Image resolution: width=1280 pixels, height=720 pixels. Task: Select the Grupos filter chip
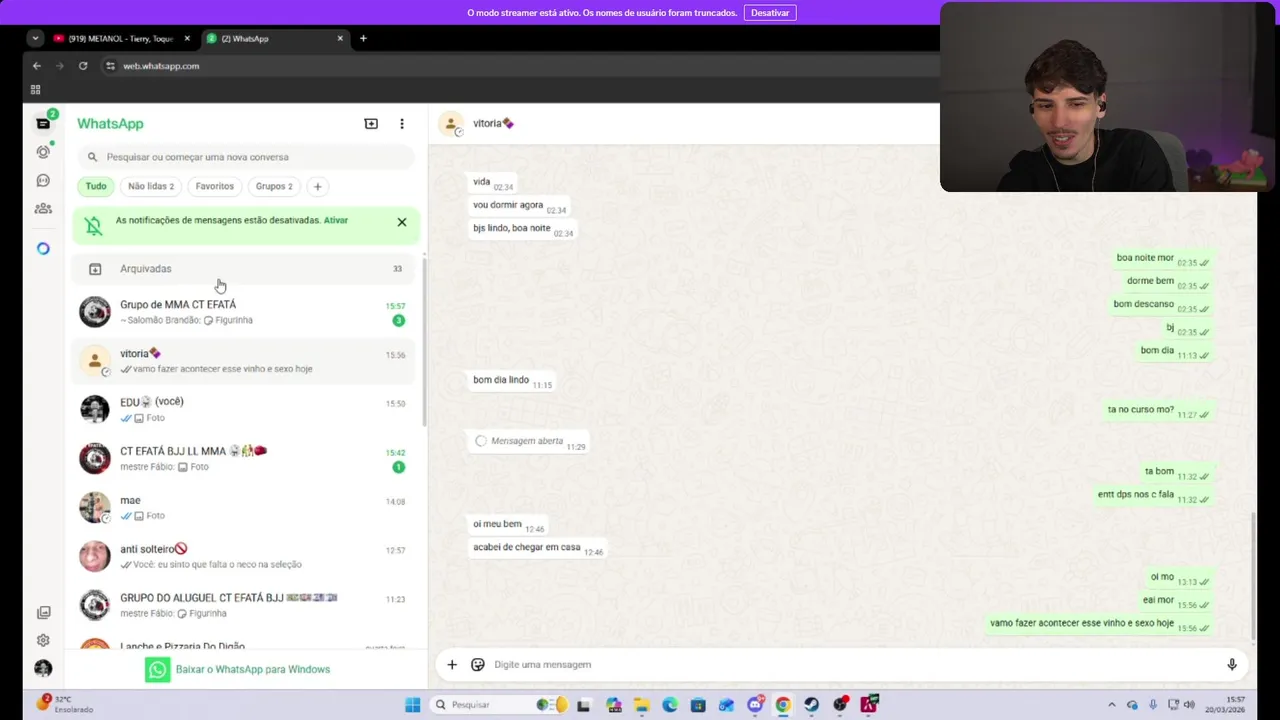(x=274, y=186)
